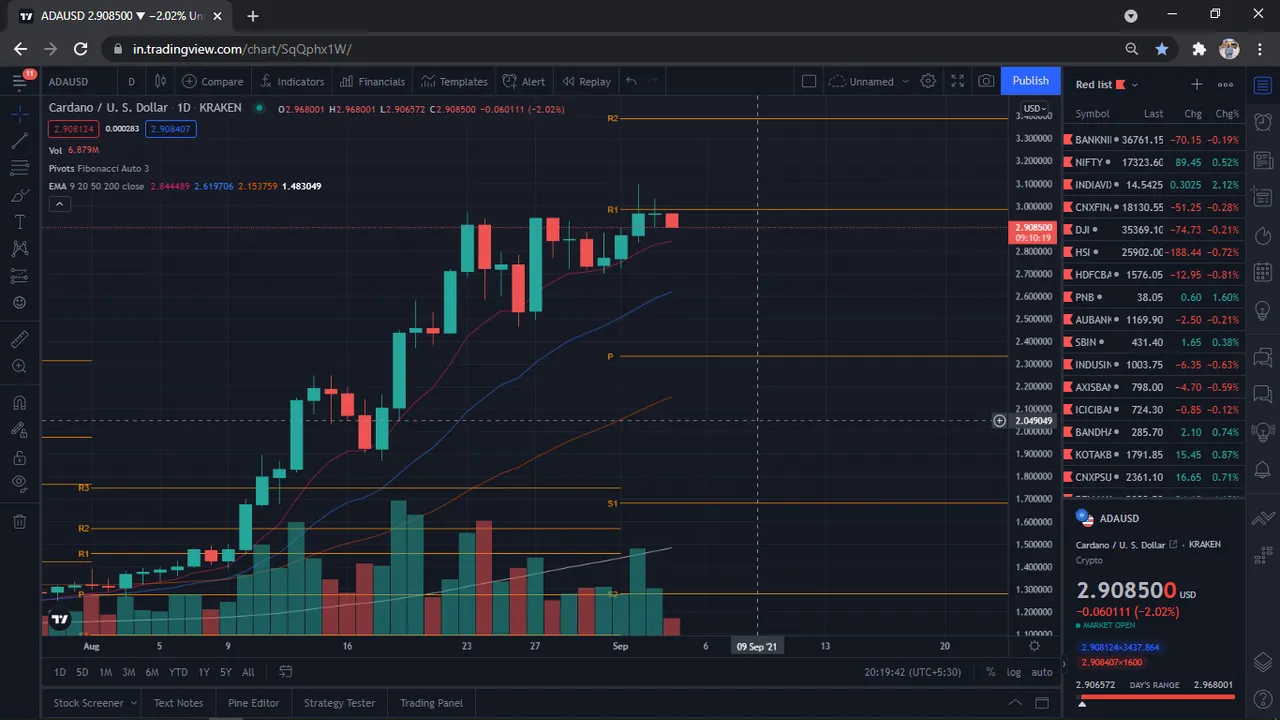Open the Unnamed layout dropdown
This screenshot has height=720, width=1280.
pos(869,81)
